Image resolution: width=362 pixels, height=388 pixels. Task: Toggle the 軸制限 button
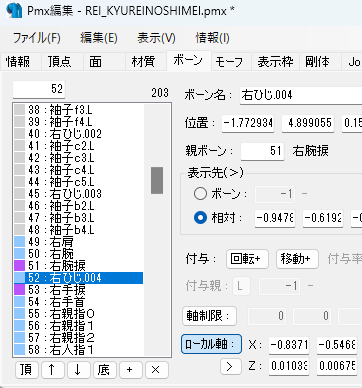(x=209, y=316)
